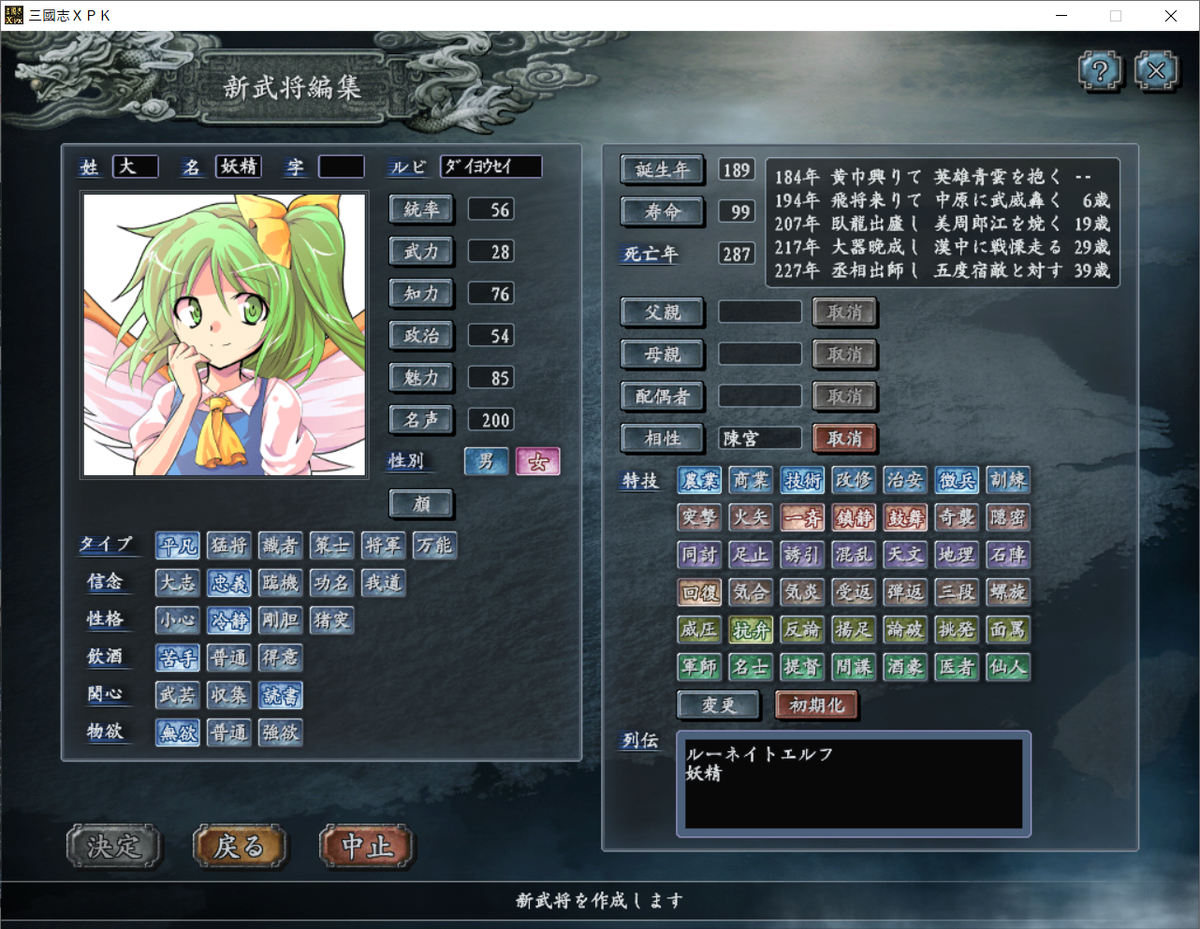Toggle the 突撃 skill
Screen dimensions: 1200x929
pos(699,518)
